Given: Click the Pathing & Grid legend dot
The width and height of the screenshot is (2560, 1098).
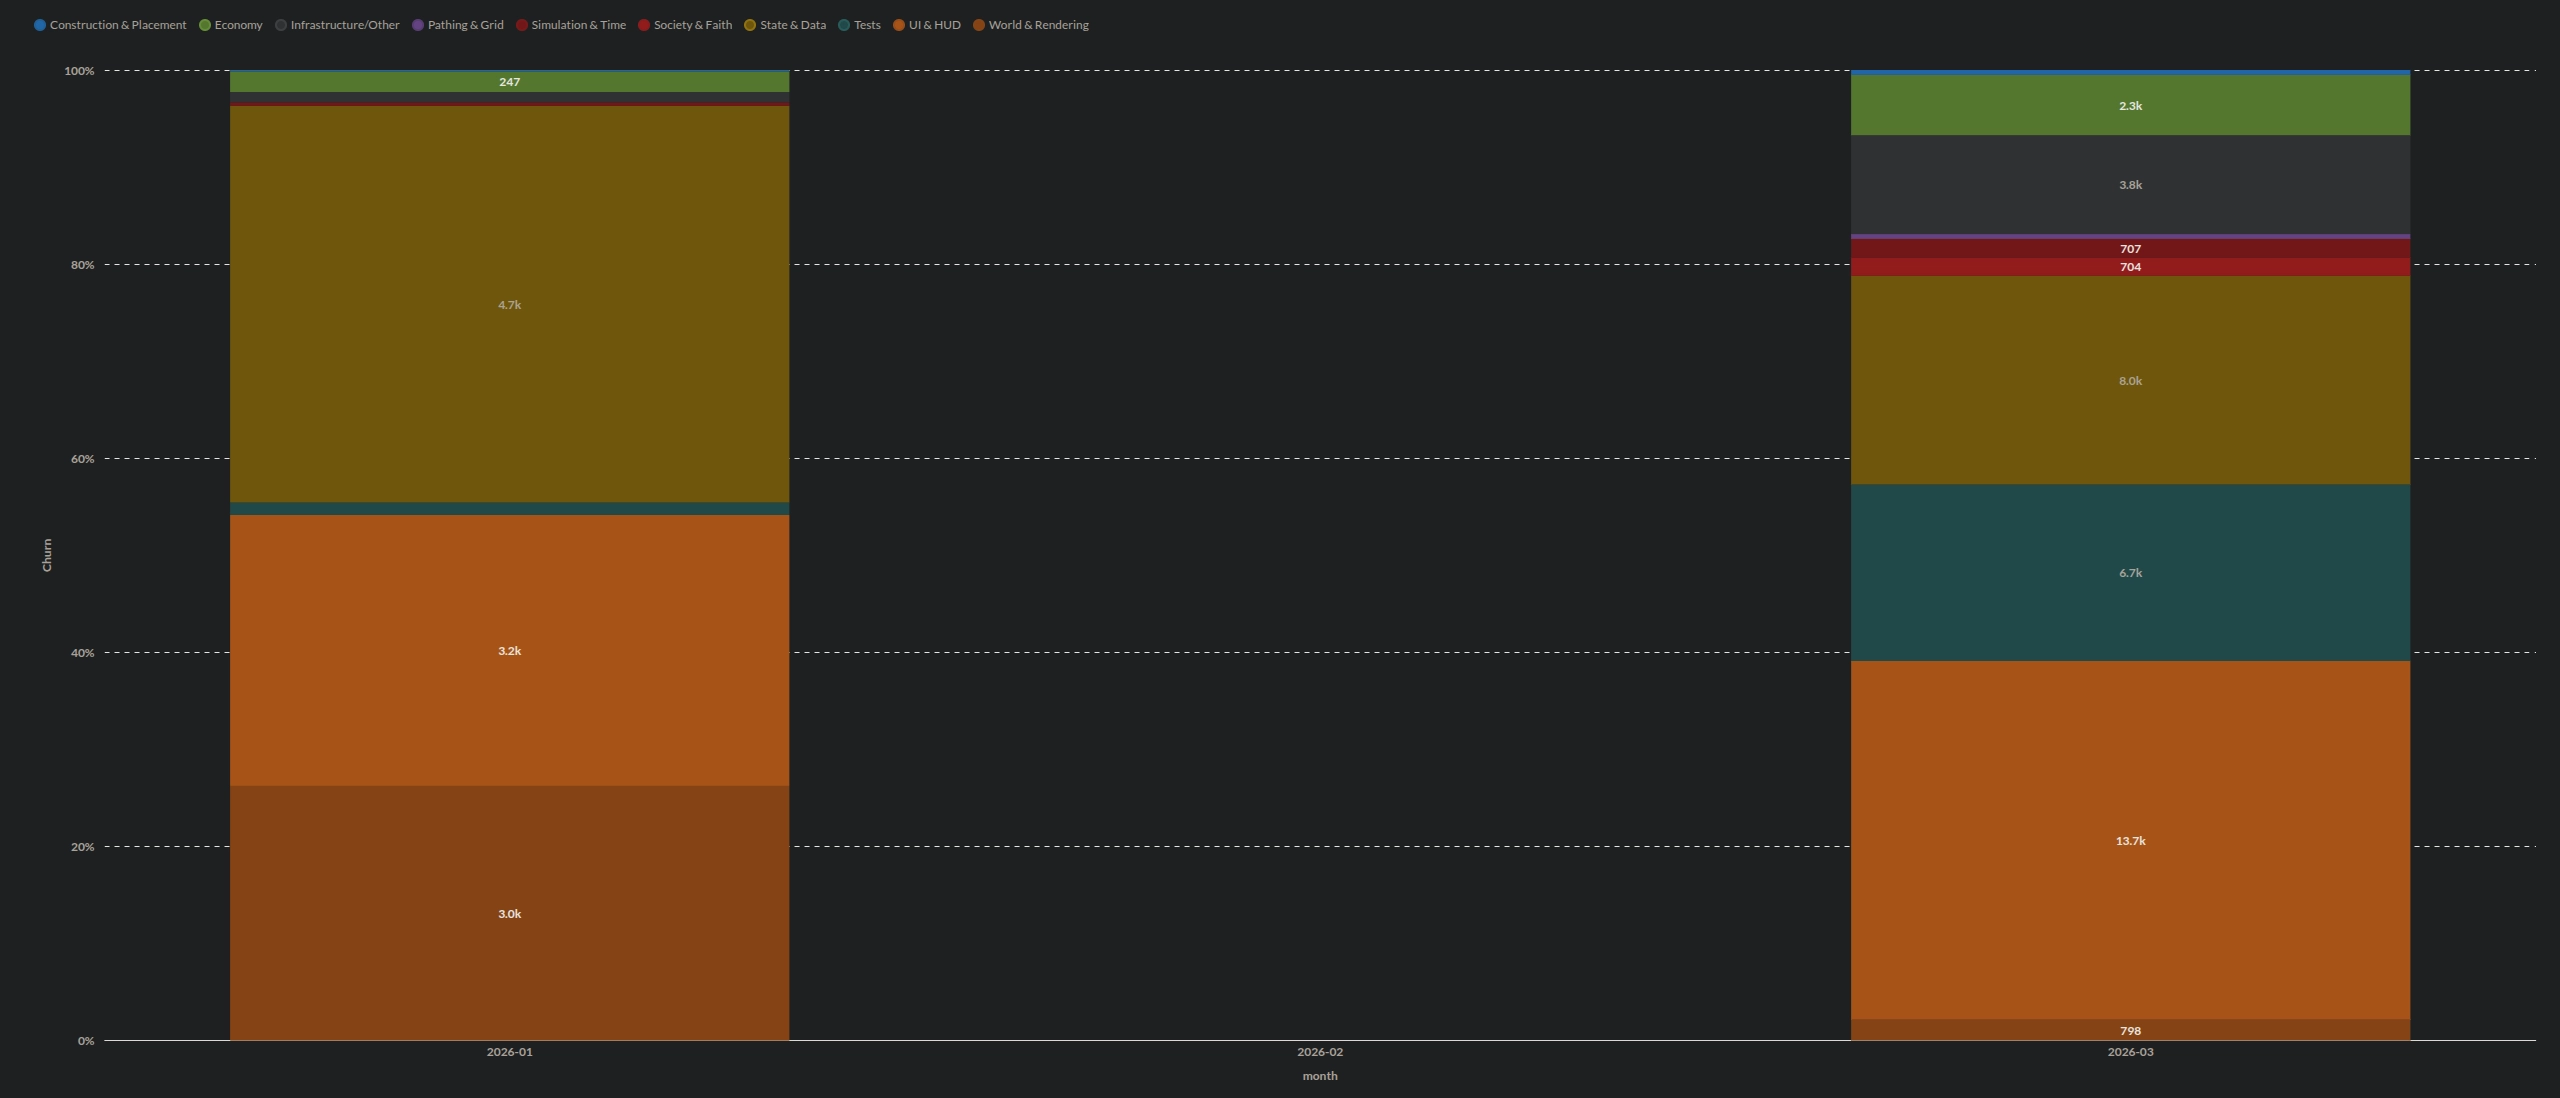Looking at the screenshot, I should click(x=418, y=25).
